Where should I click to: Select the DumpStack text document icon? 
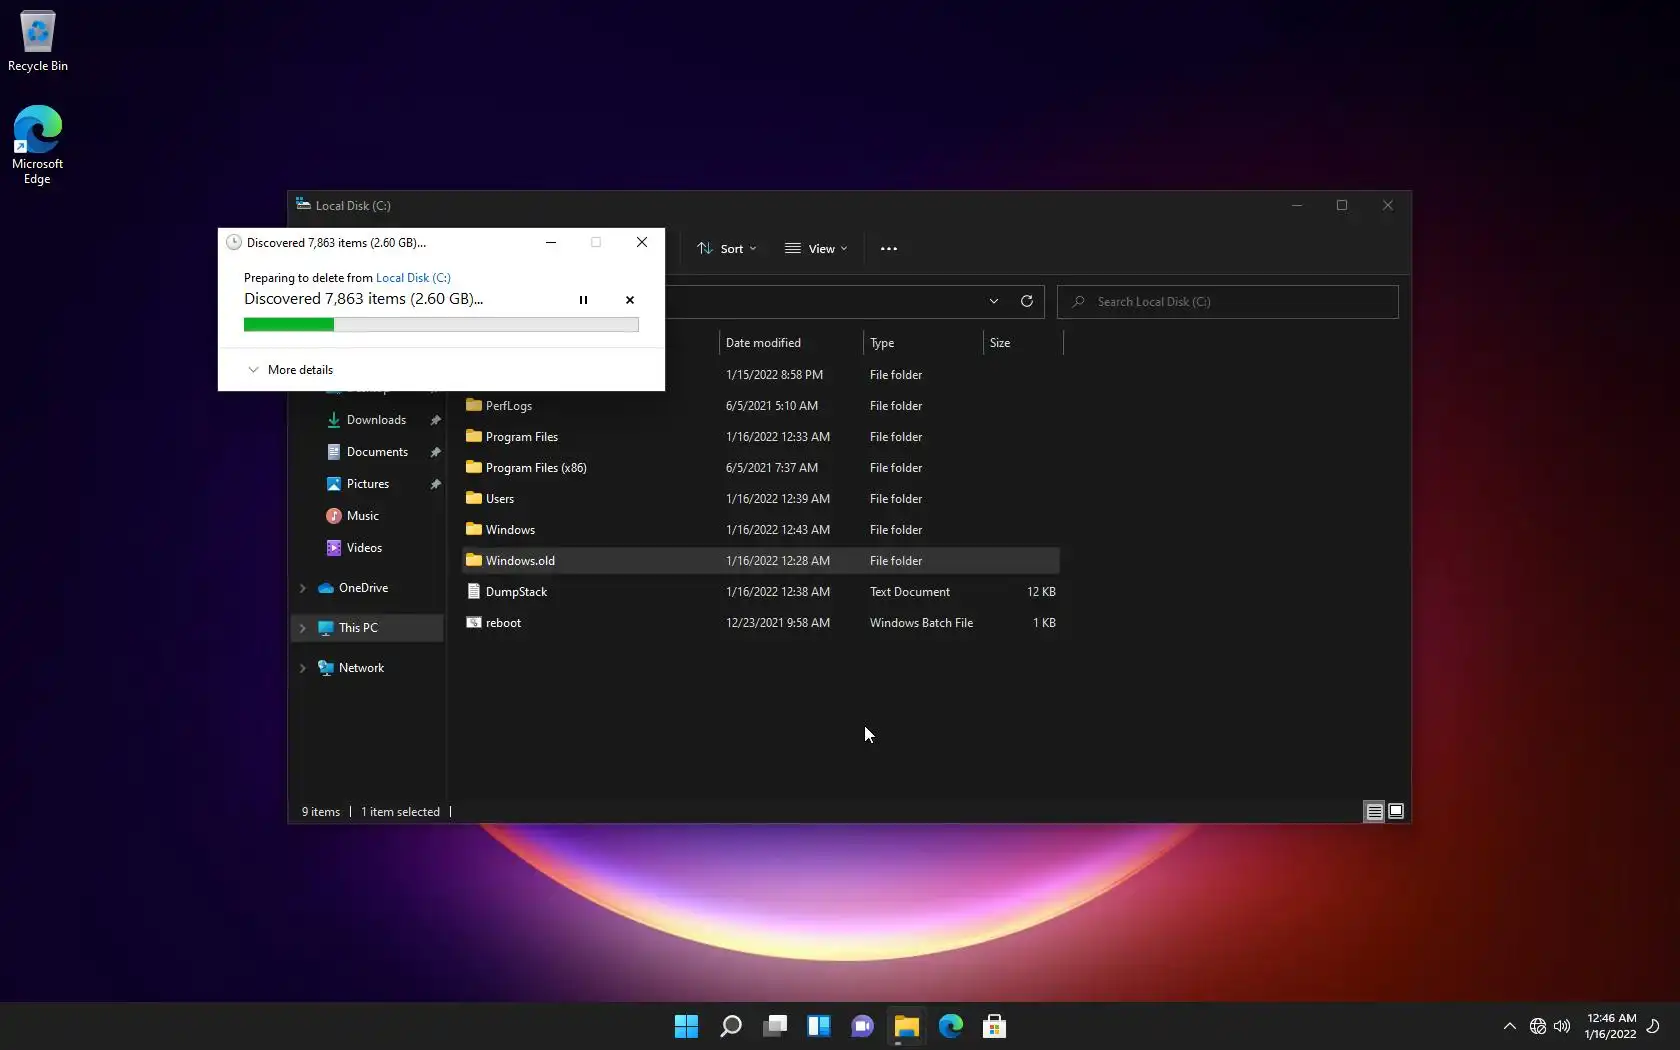[x=474, y=592]
